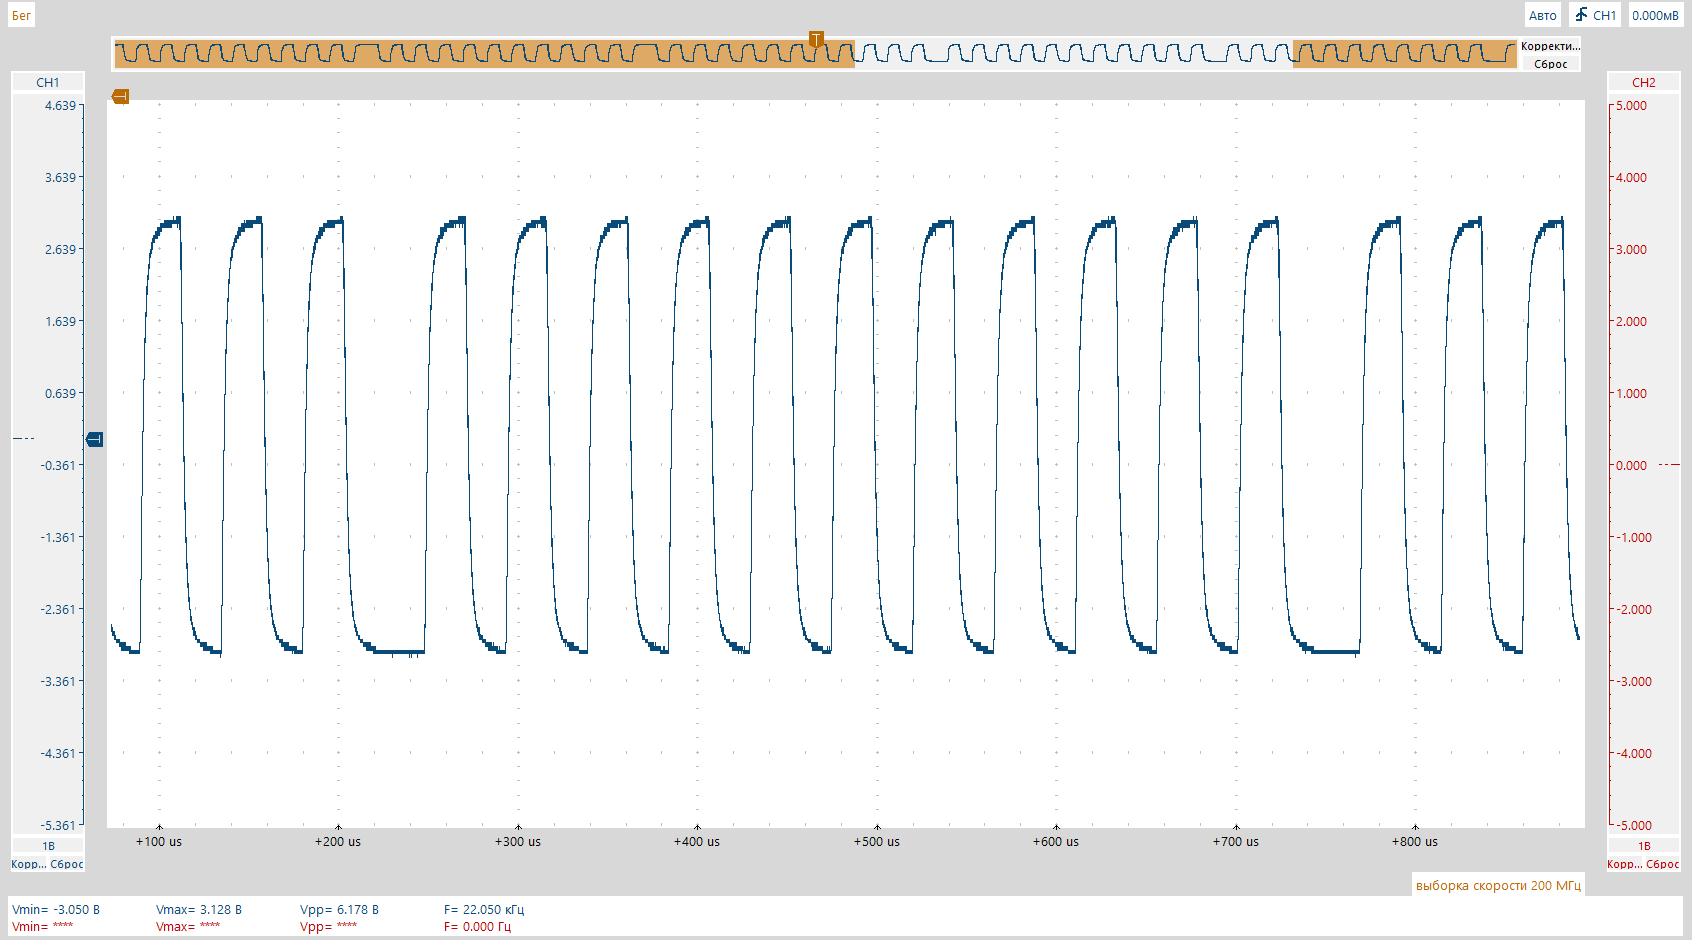Click the highlighted orange region of the overview waveform
The width and height of the screenshot is (1692, 940).
[484, 54]
